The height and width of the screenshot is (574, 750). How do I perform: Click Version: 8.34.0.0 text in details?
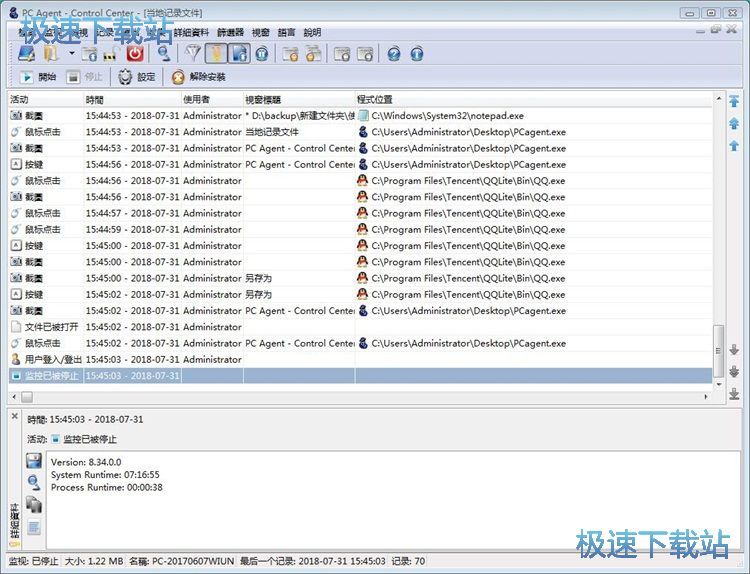[86, 462]
